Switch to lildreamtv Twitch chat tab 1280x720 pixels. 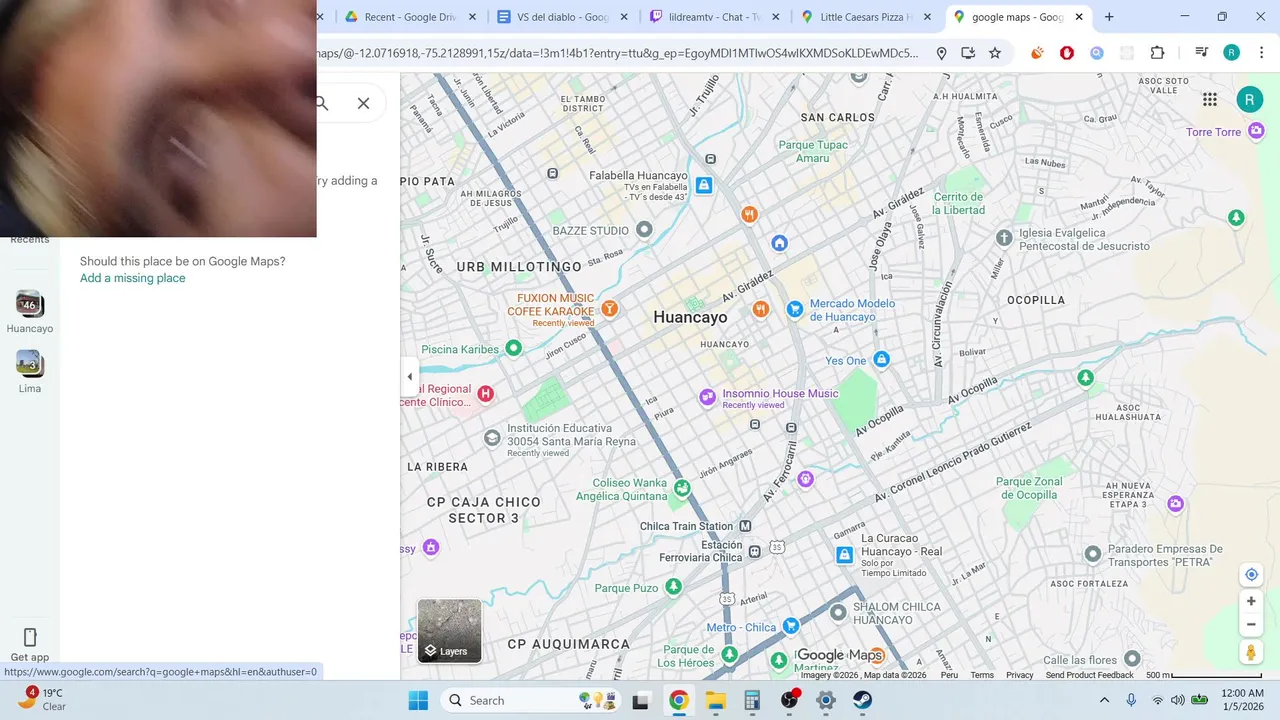(714, 17)
